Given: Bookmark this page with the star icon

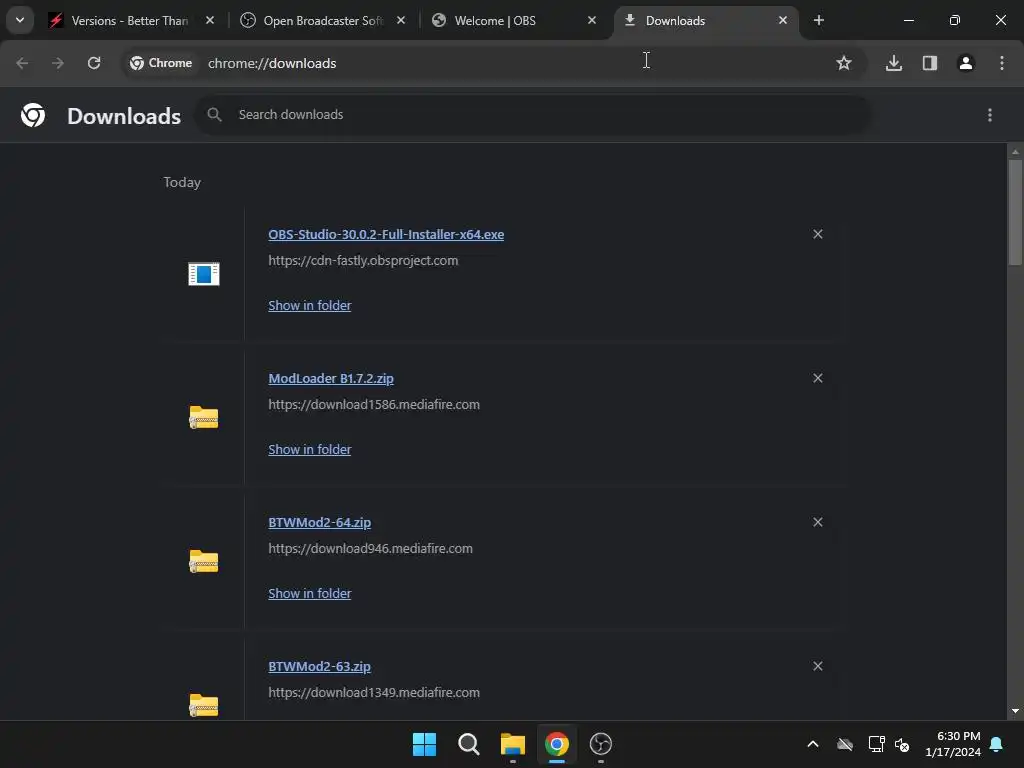Looking at the screenshot, I should coord(844,63).
